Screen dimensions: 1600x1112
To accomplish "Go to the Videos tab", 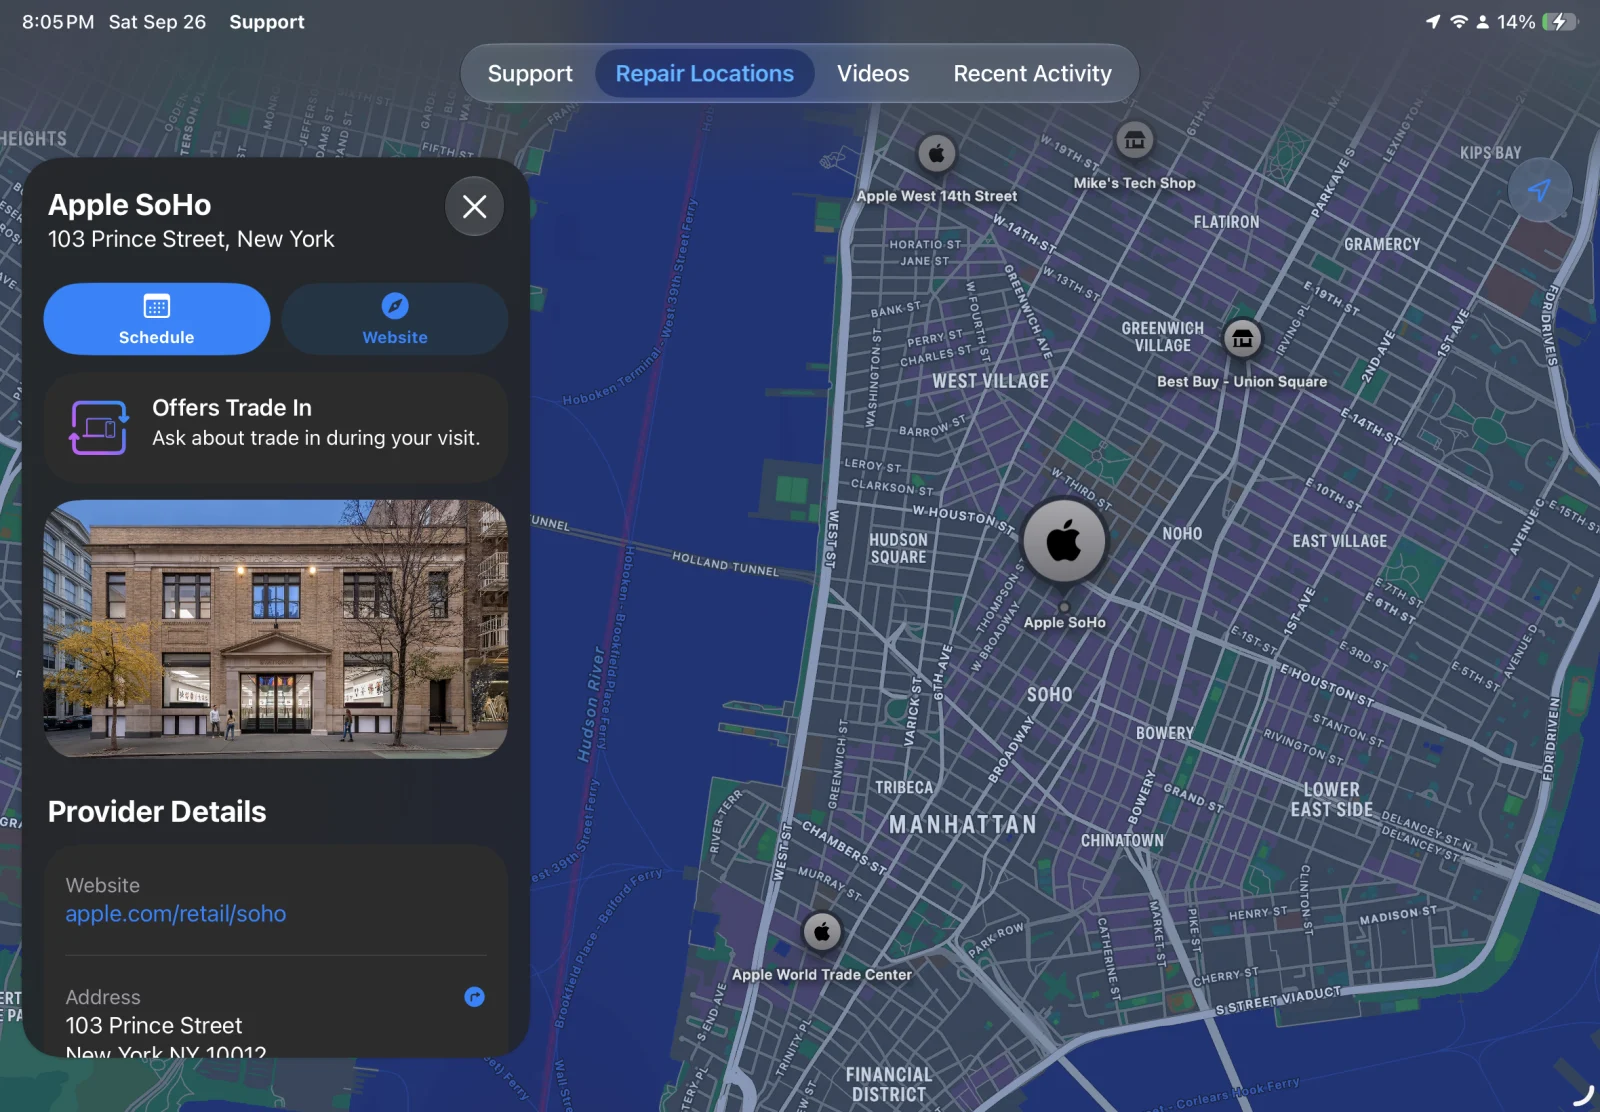I will click(x=873, y=74).
